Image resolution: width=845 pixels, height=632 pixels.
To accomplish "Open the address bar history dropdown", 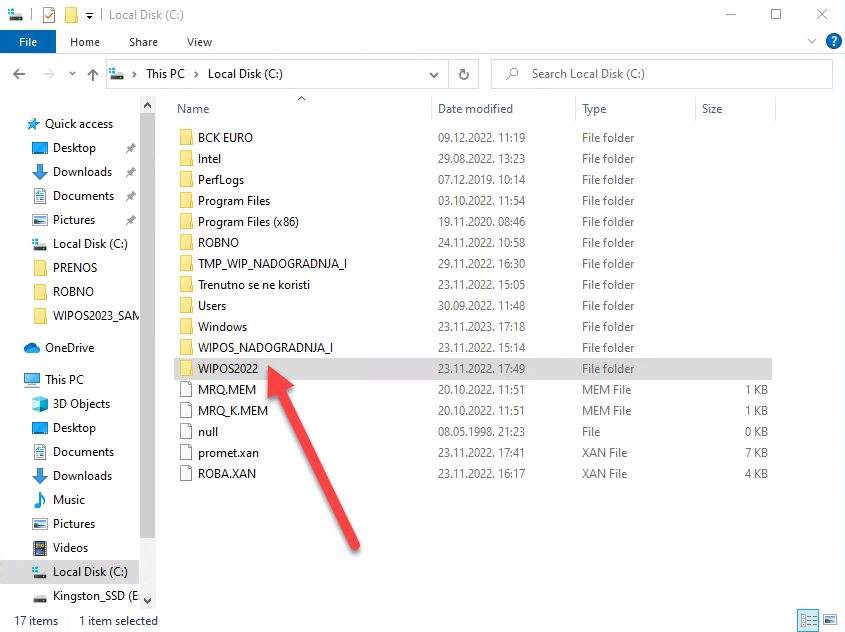I will point(434,74).
